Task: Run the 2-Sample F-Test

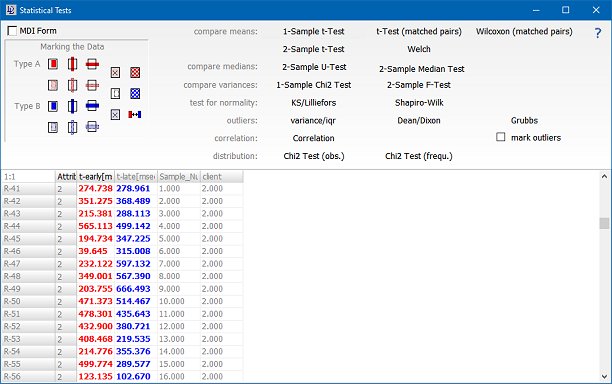Action: (x=419, y=85)
